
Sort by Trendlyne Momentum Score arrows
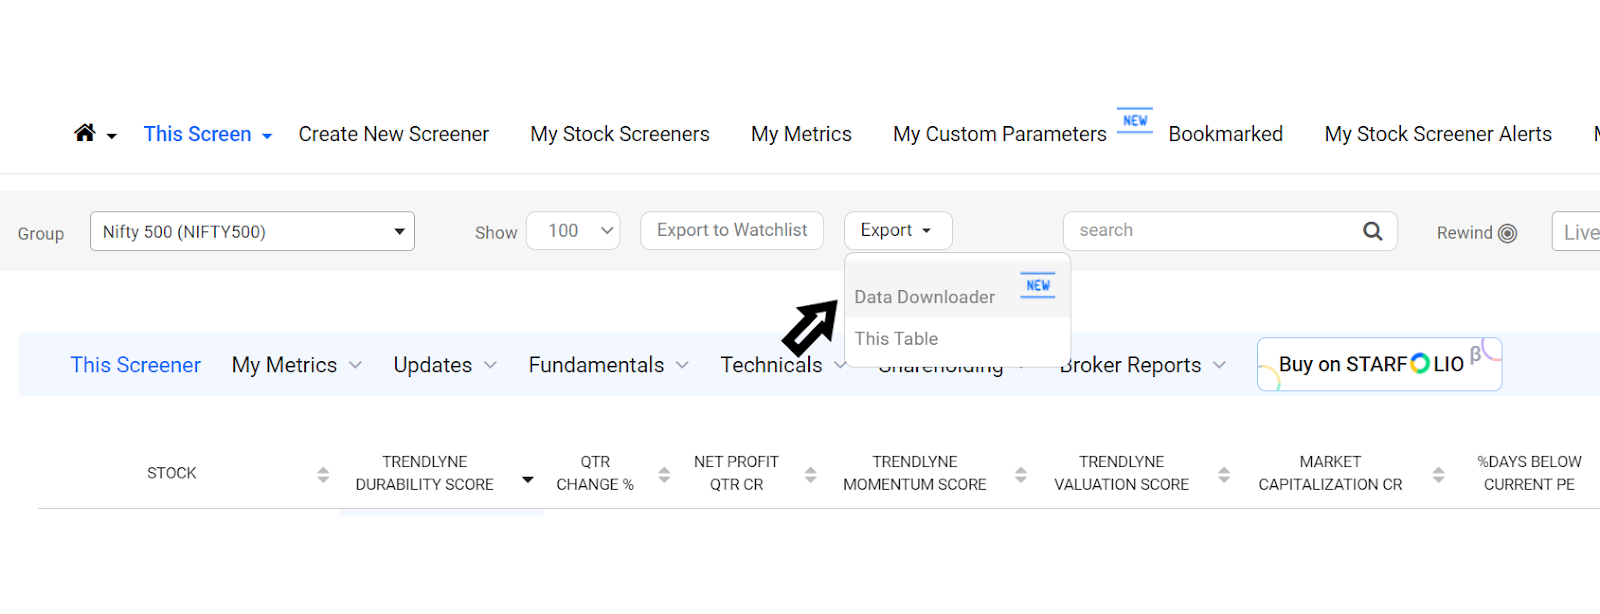click(1021, 475)
